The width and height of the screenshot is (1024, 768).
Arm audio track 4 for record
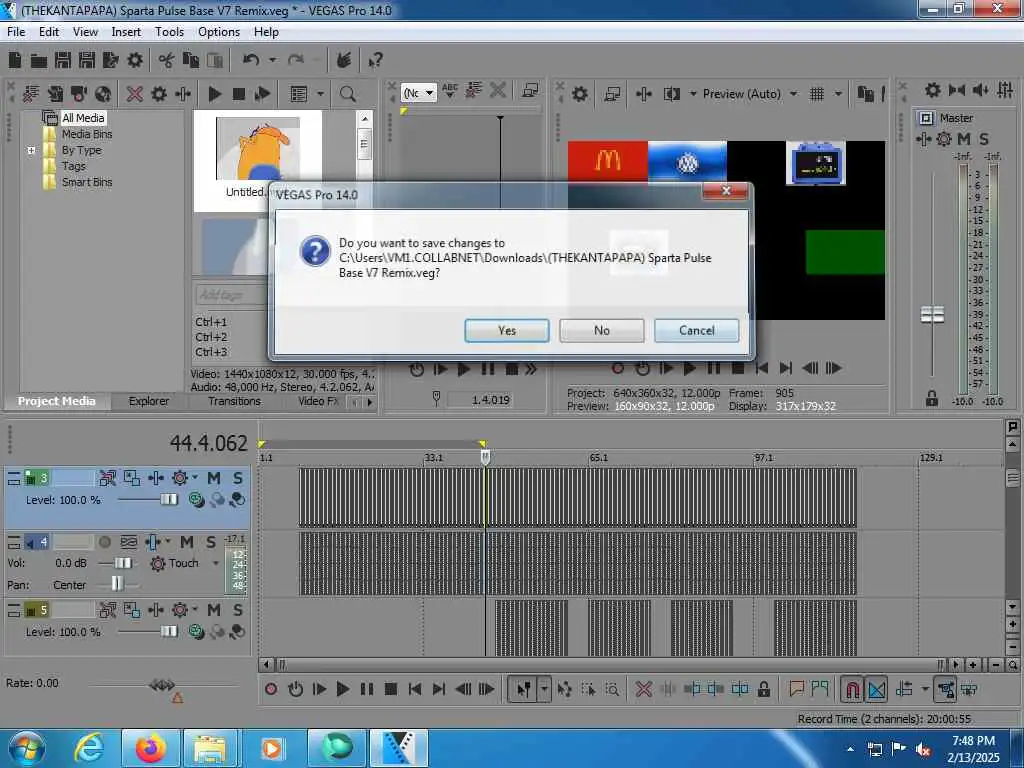(x=104, y=542)
